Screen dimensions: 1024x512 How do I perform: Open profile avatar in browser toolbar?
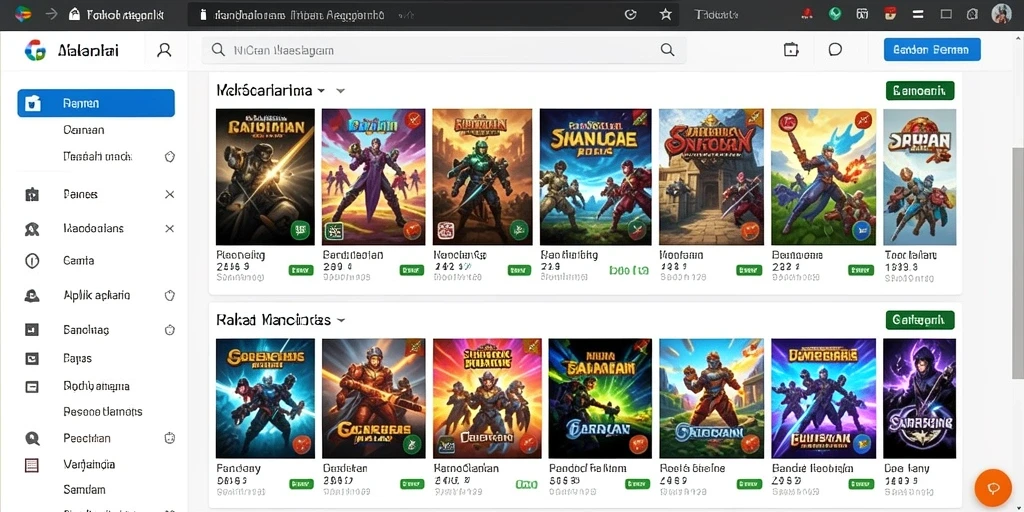[x=1001, y=14]
